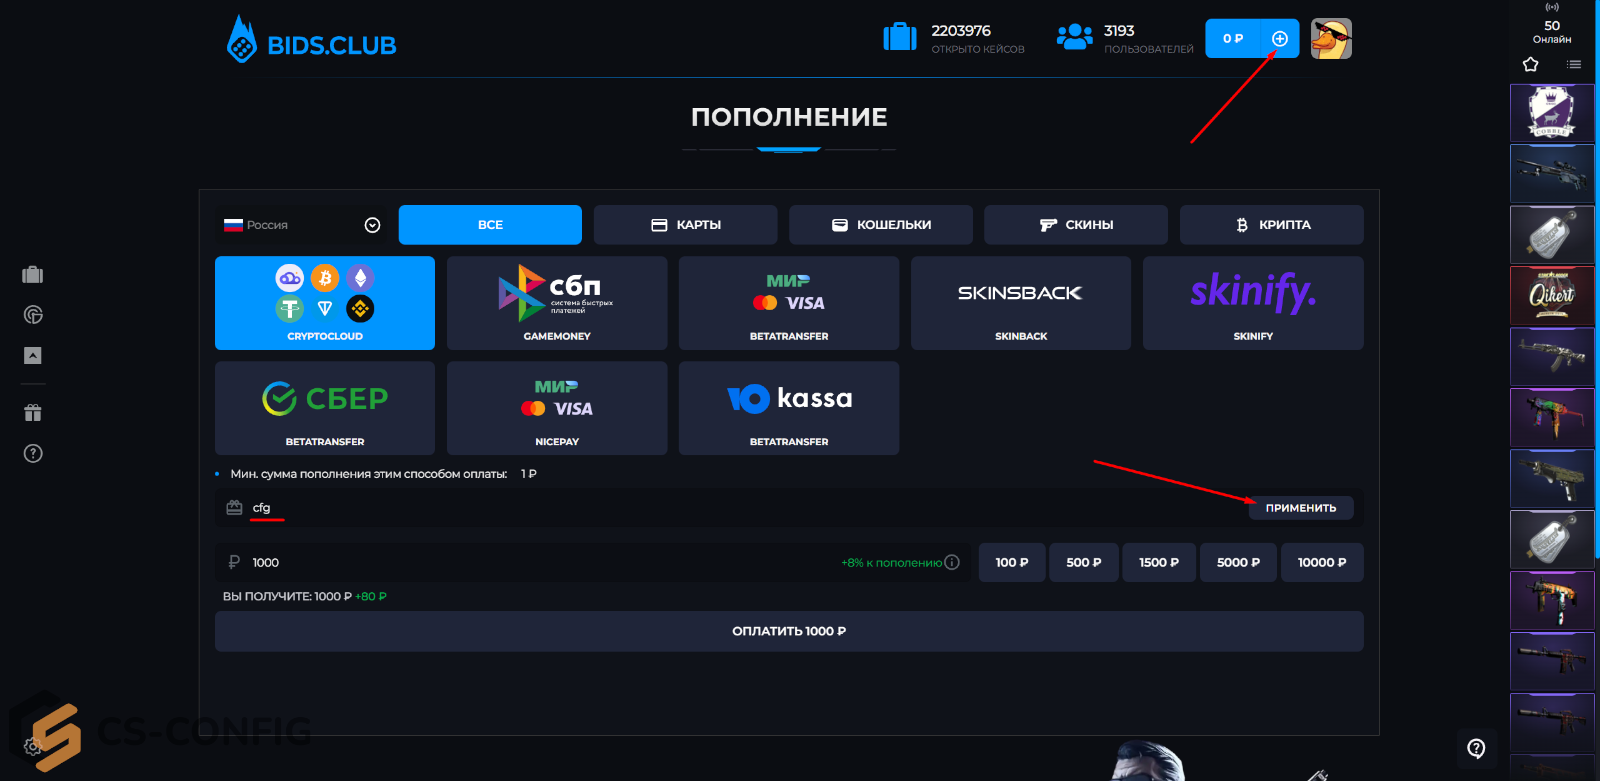1600x781 pixels.
Task: Click the star icon in live feed
Action: pos(1530,65)
